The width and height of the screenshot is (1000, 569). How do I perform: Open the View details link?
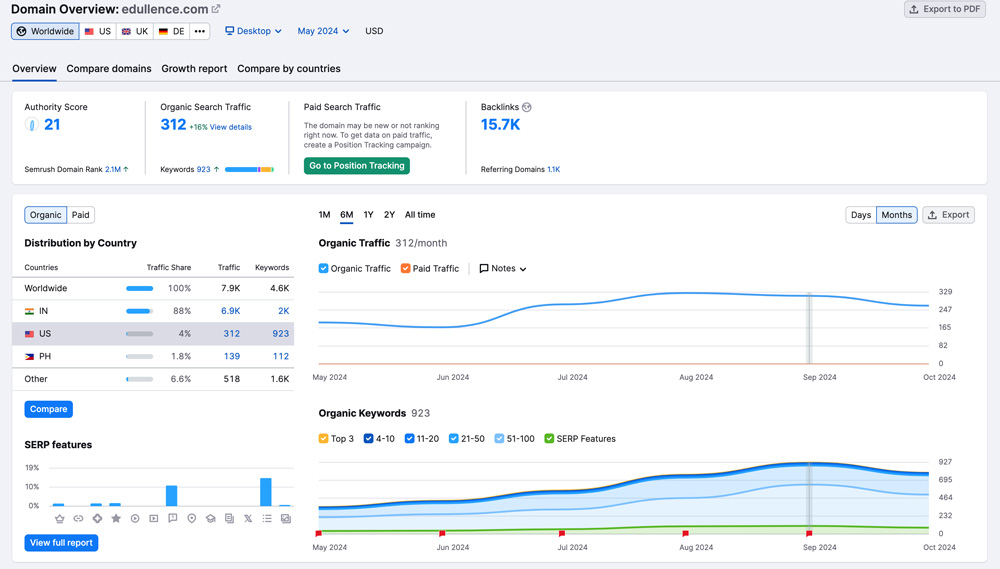pos(231,127)
